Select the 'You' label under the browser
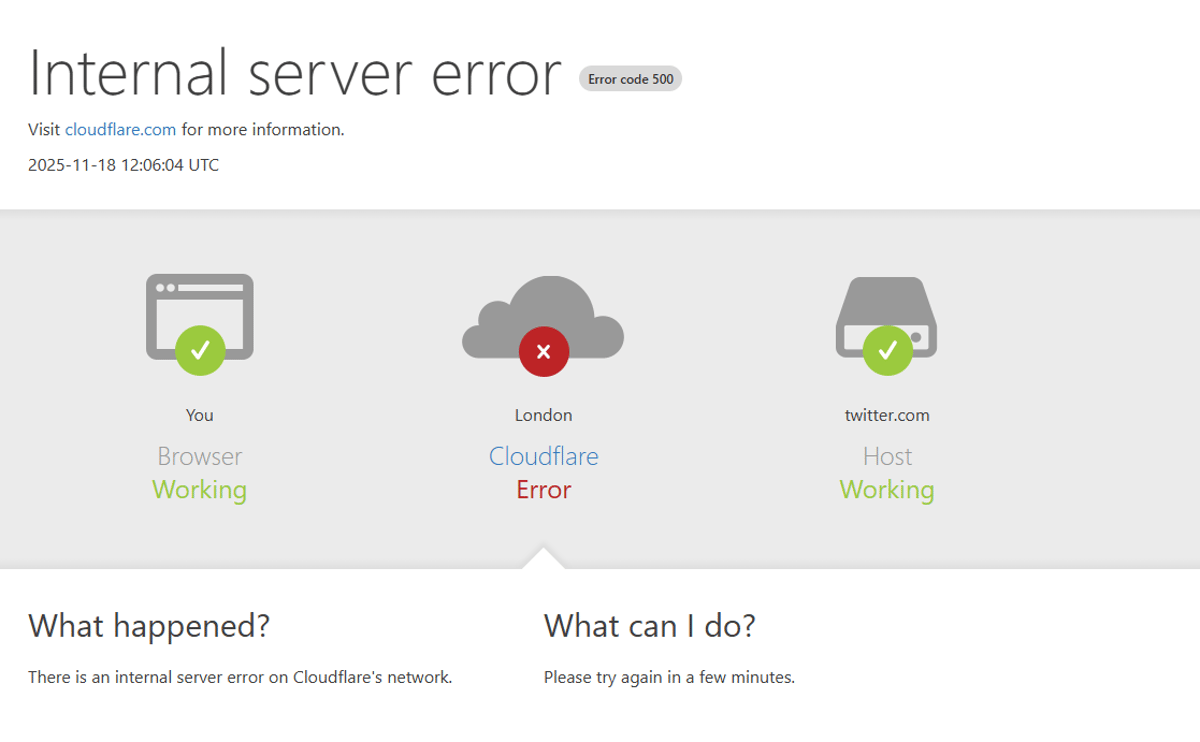 199,414
